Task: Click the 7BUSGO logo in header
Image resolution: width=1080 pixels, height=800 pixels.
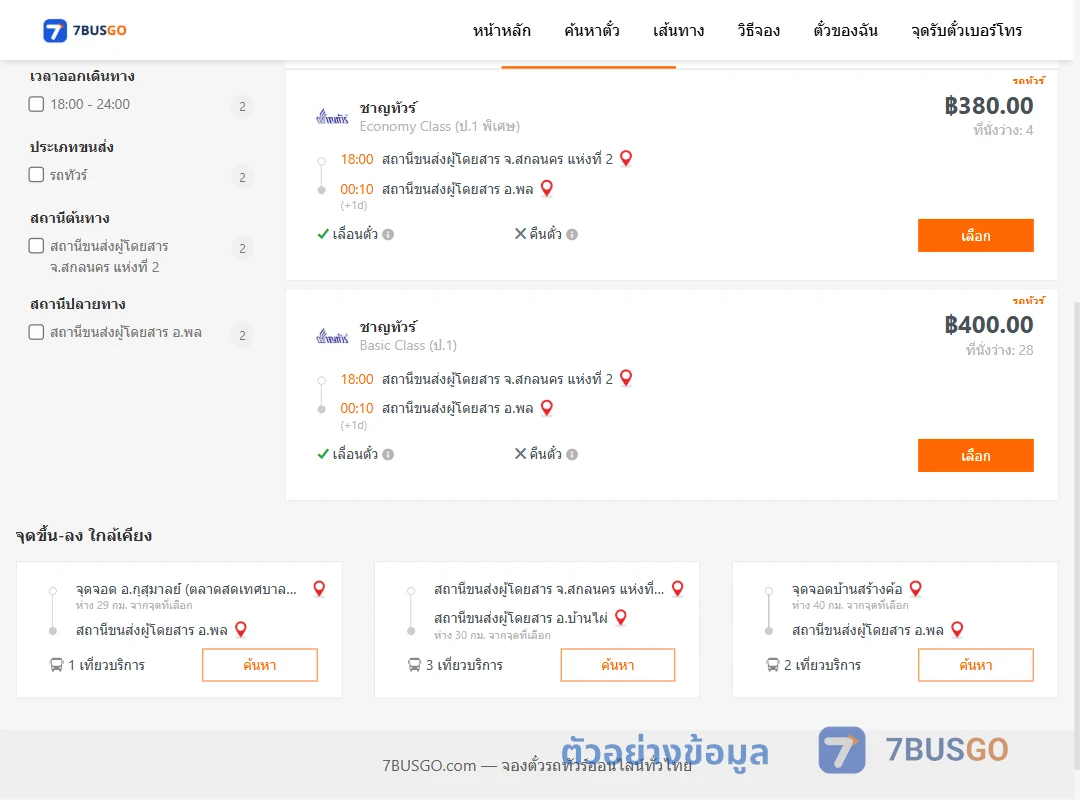Action: [x=85, y=30]
